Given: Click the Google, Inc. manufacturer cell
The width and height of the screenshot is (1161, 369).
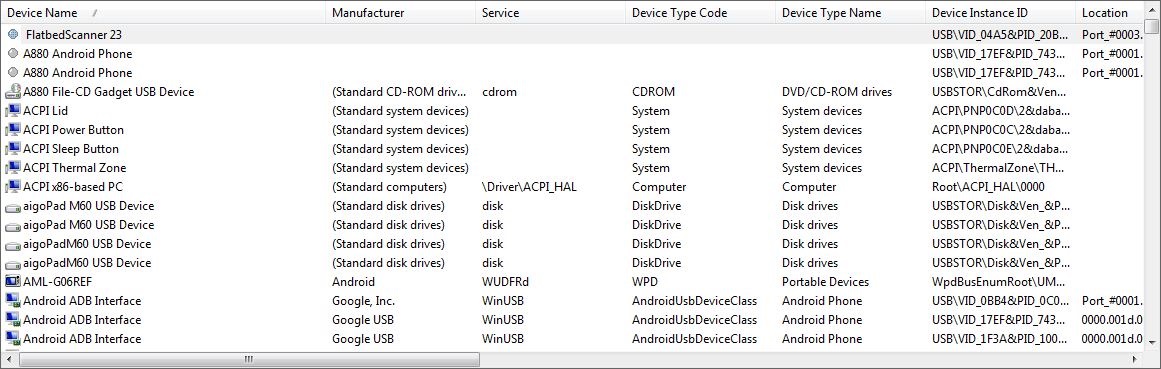Looking at the screenshot, I should point(364,301).
